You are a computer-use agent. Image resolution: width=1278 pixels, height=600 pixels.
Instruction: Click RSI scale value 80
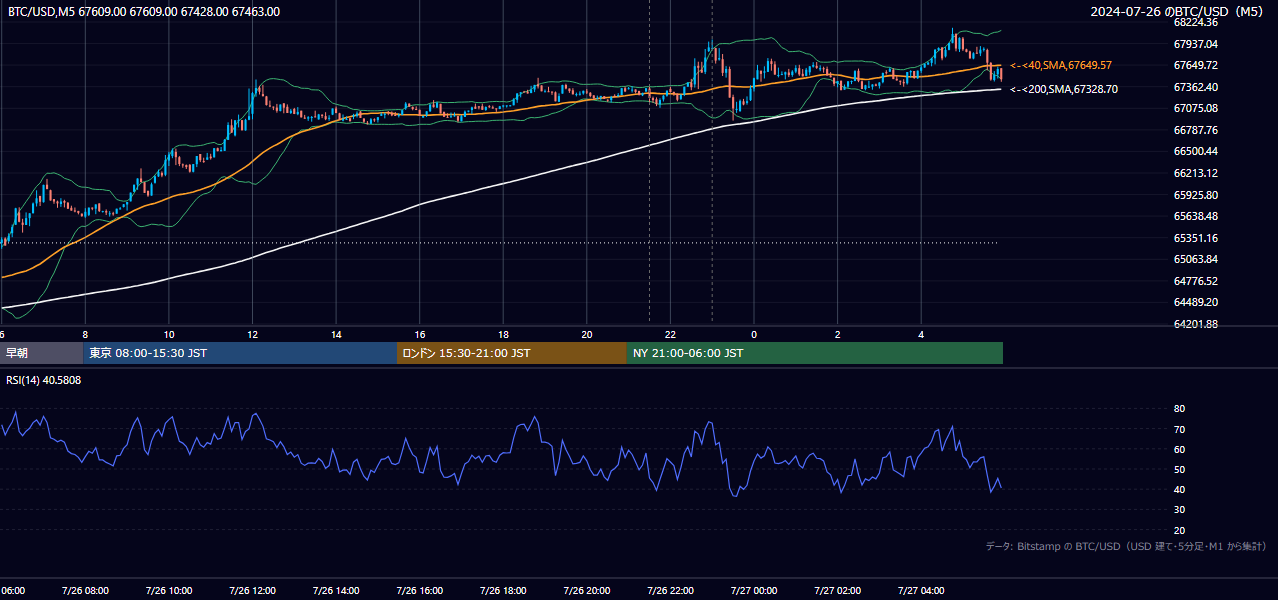[1180, 409]
